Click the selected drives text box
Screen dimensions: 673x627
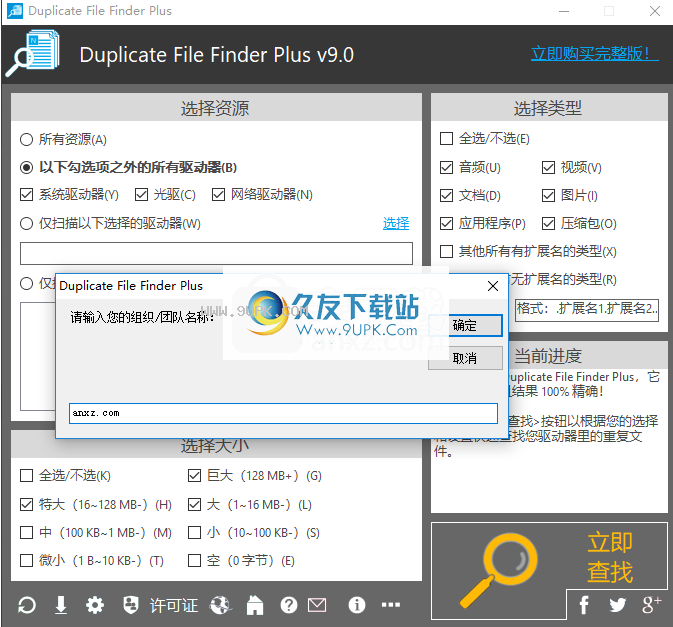216,253
